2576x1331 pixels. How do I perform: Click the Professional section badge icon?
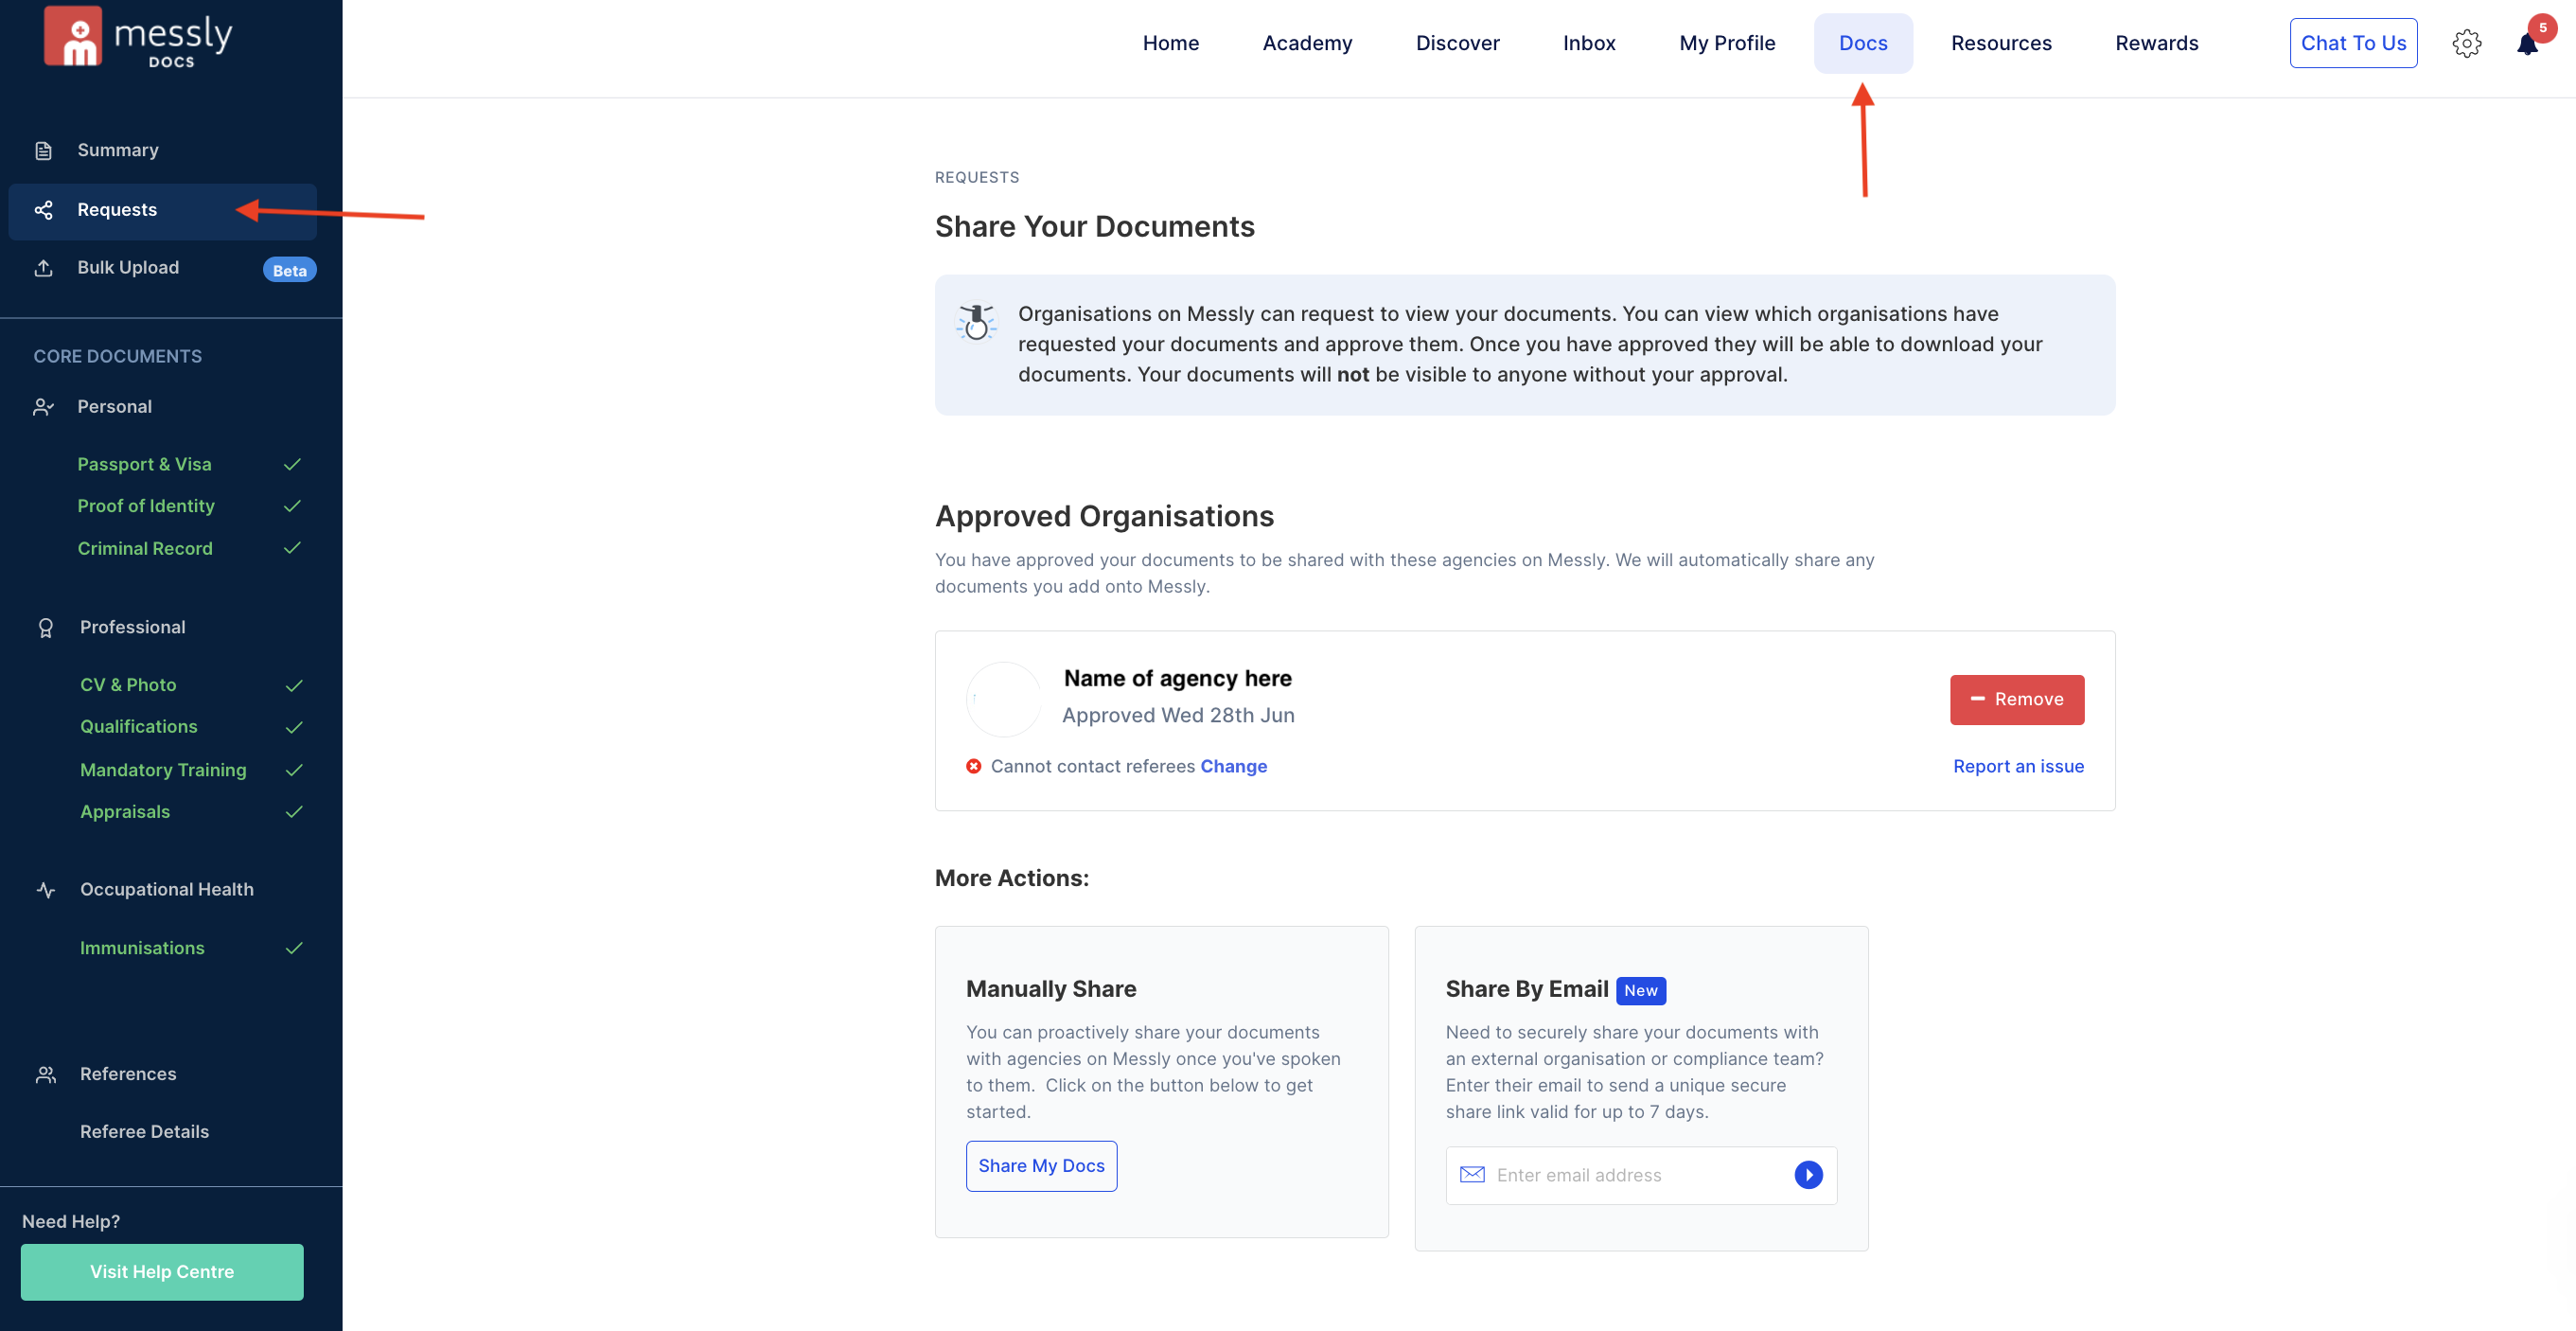(x=46, y=626)
